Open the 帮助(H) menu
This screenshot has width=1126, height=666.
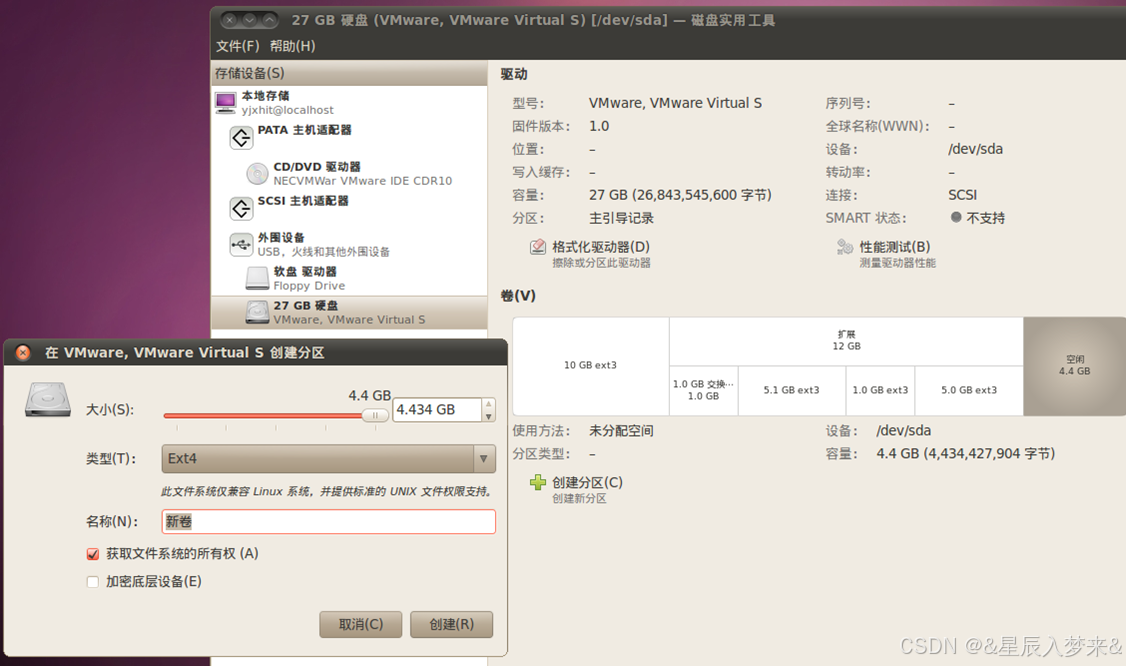[x=292, y=46]
